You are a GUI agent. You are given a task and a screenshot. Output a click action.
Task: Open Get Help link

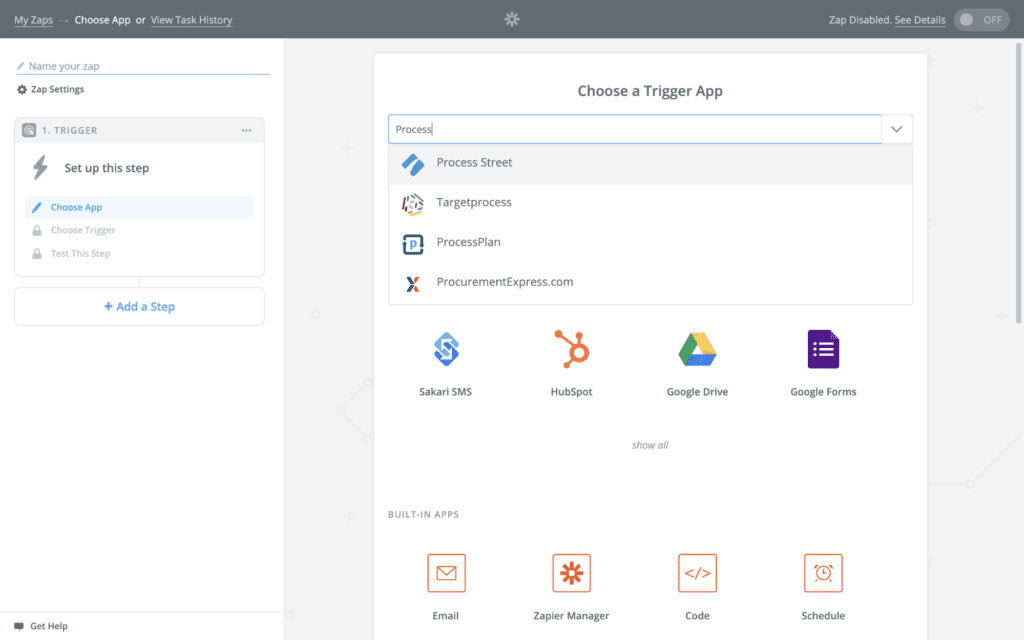tap(49, 626)
